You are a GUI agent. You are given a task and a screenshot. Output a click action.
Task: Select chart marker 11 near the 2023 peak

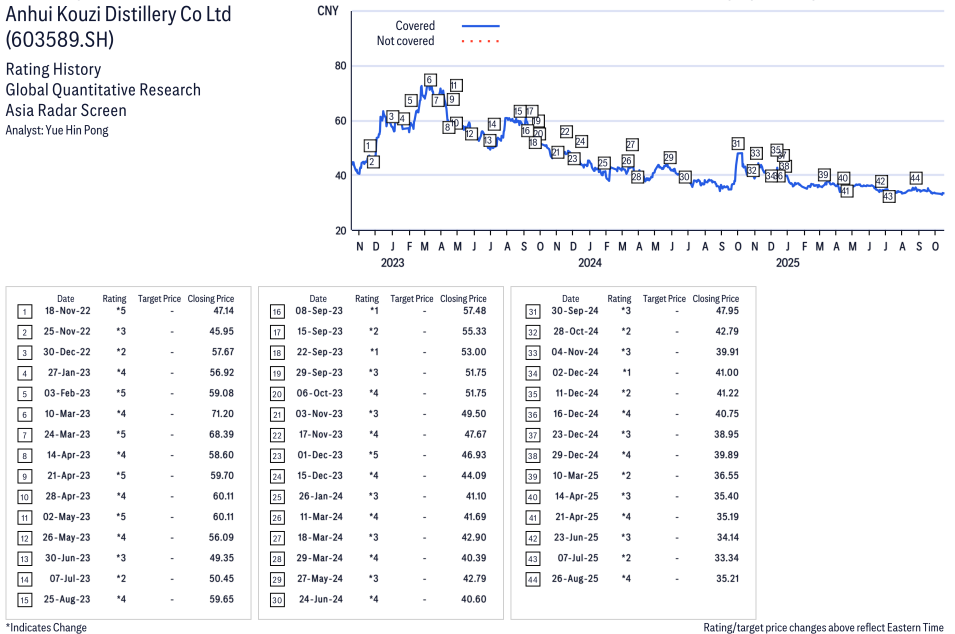pyautogui.click(x=456, y=85)
